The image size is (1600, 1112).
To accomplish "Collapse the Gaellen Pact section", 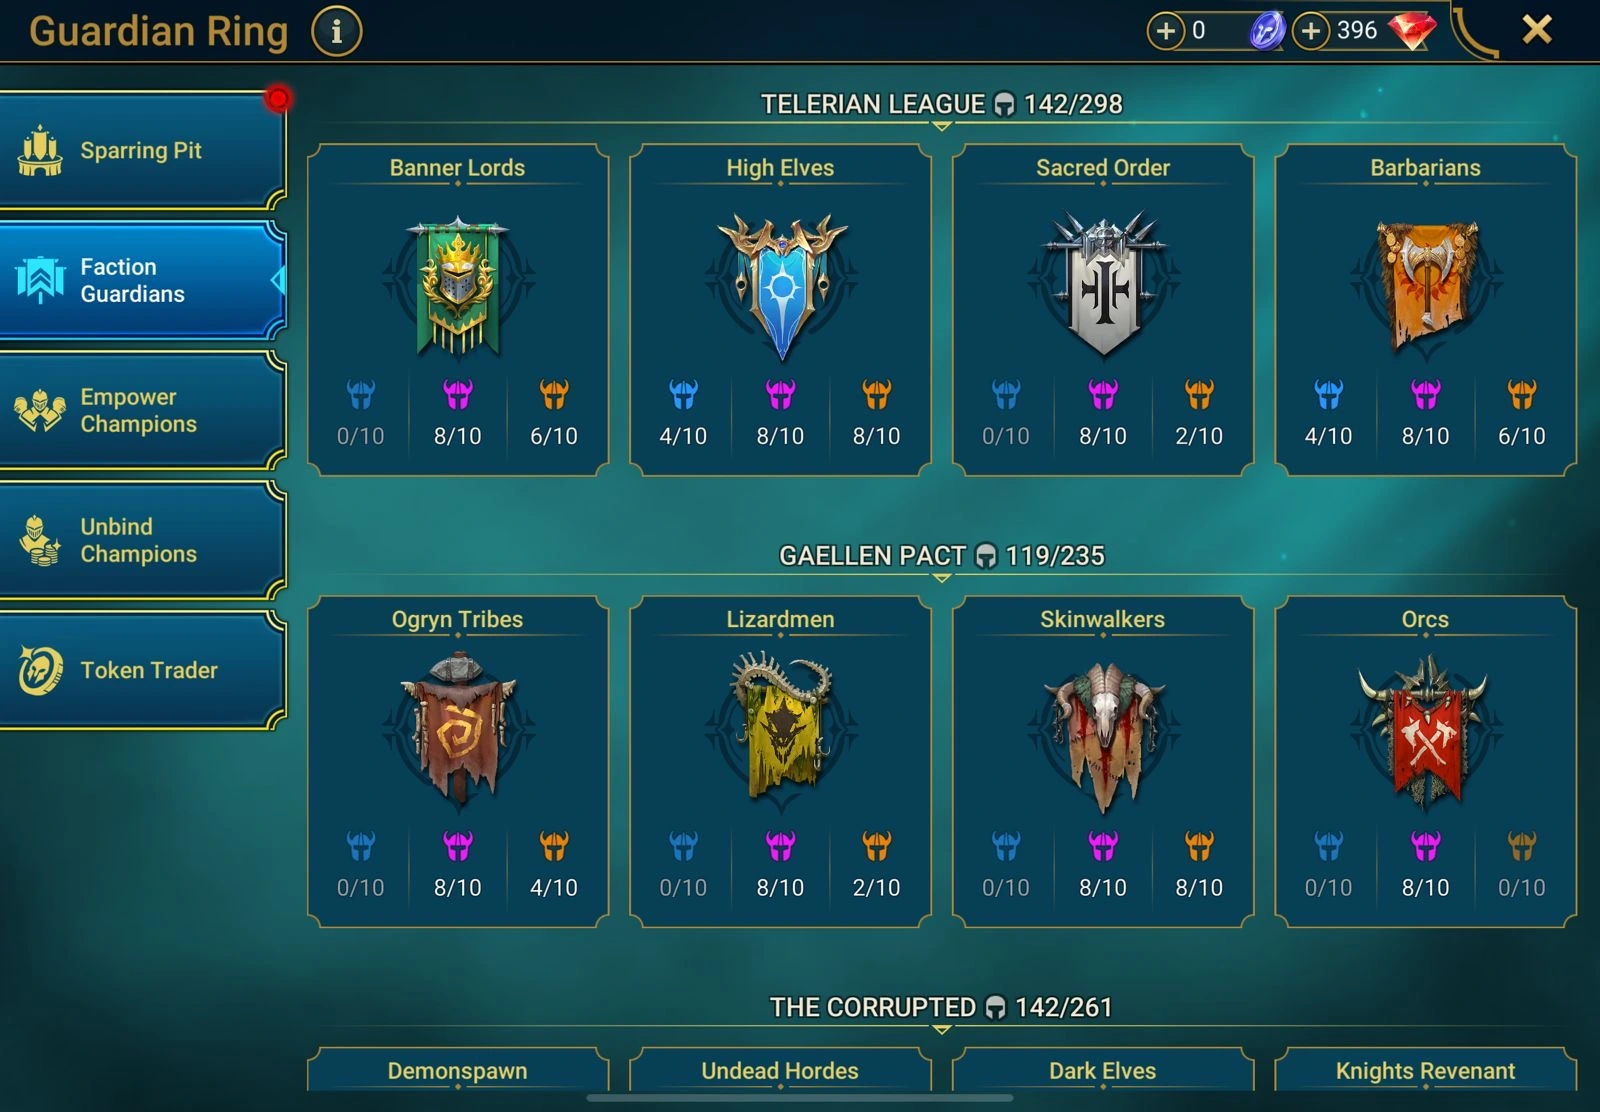I will 941,578.
